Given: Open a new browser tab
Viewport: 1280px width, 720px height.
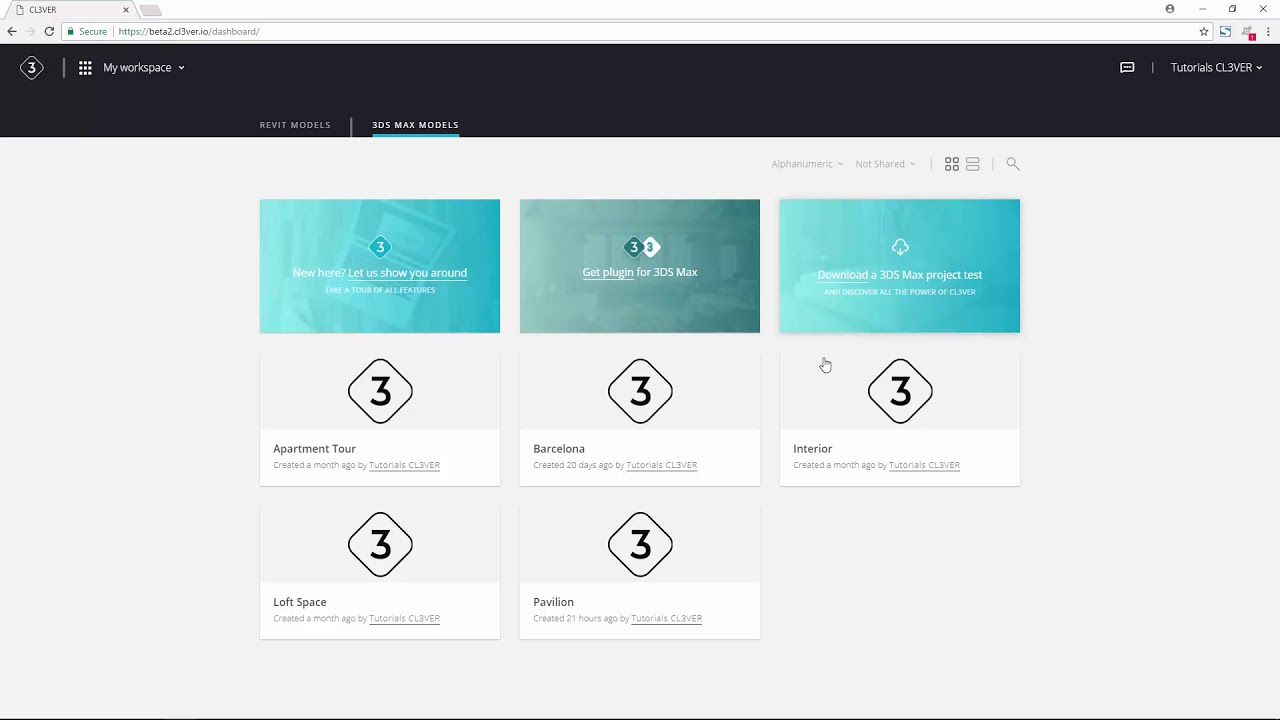Looking at the screenshot, I should click(x=150, y=11).
